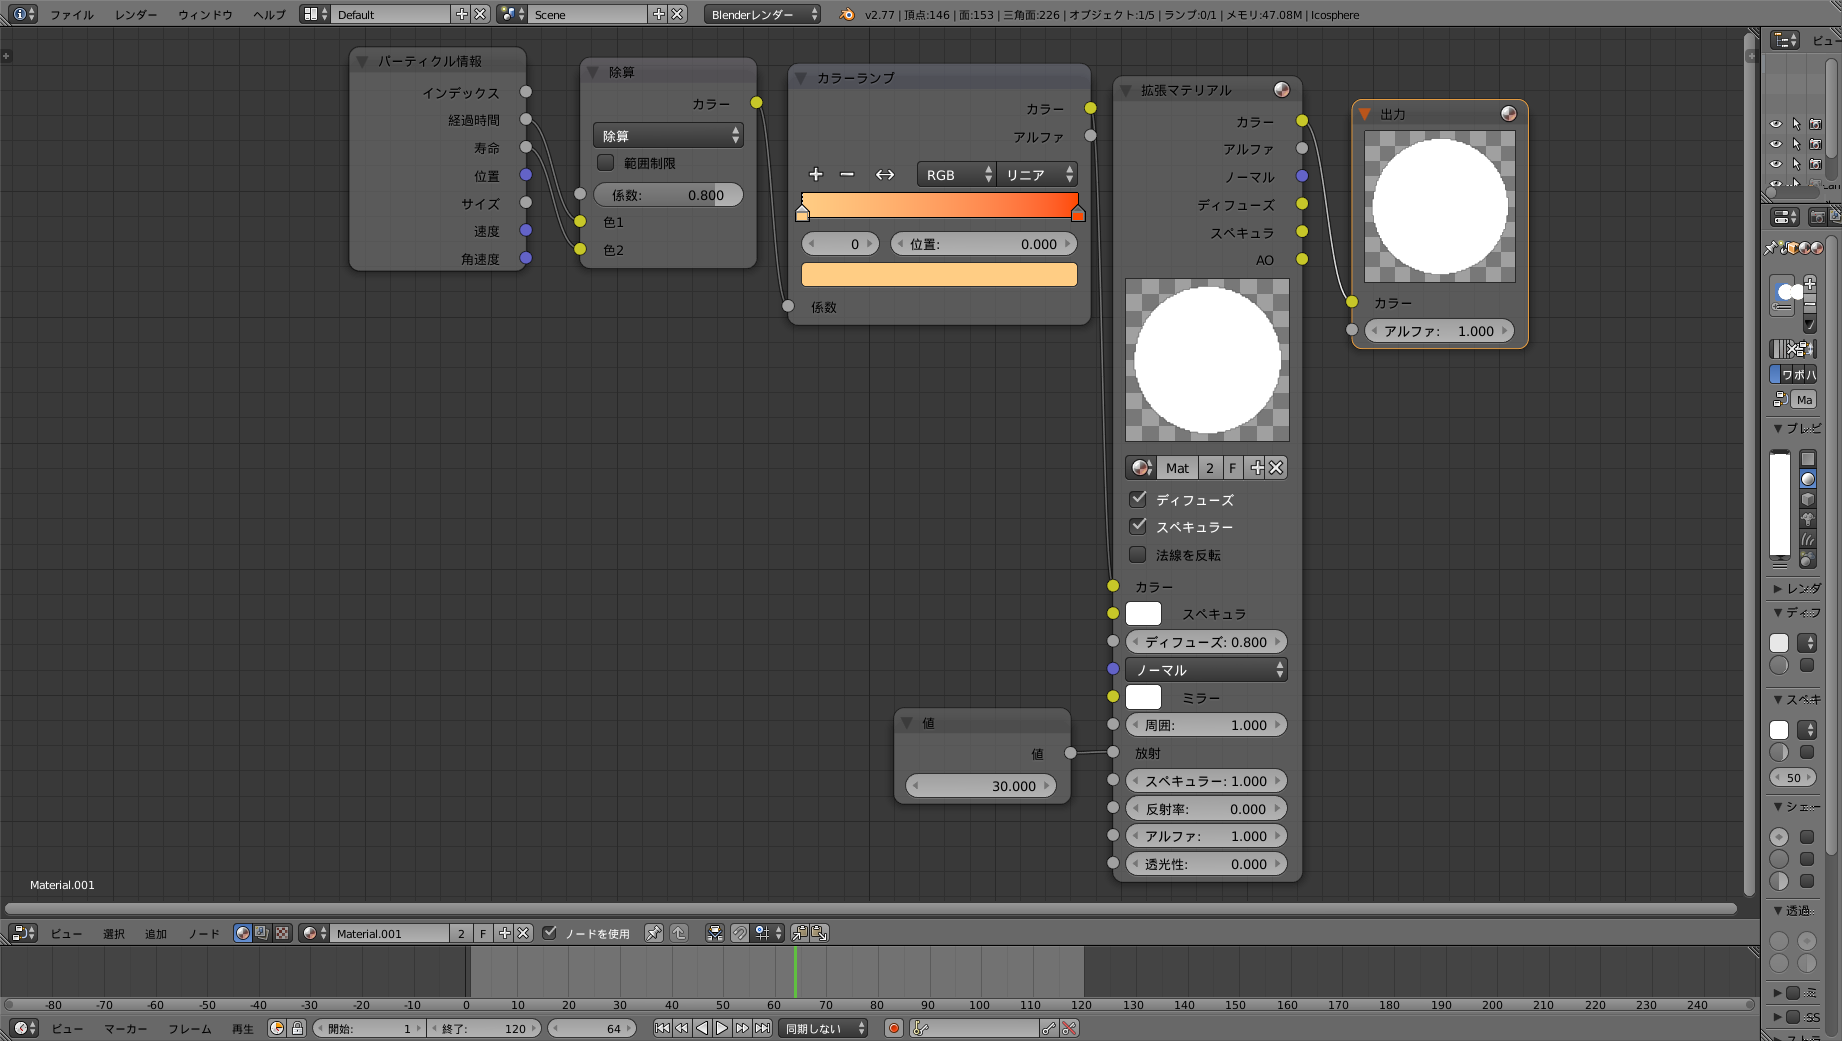
Task: Click F fake user button beside Material.001
Action: click(483, 933)
